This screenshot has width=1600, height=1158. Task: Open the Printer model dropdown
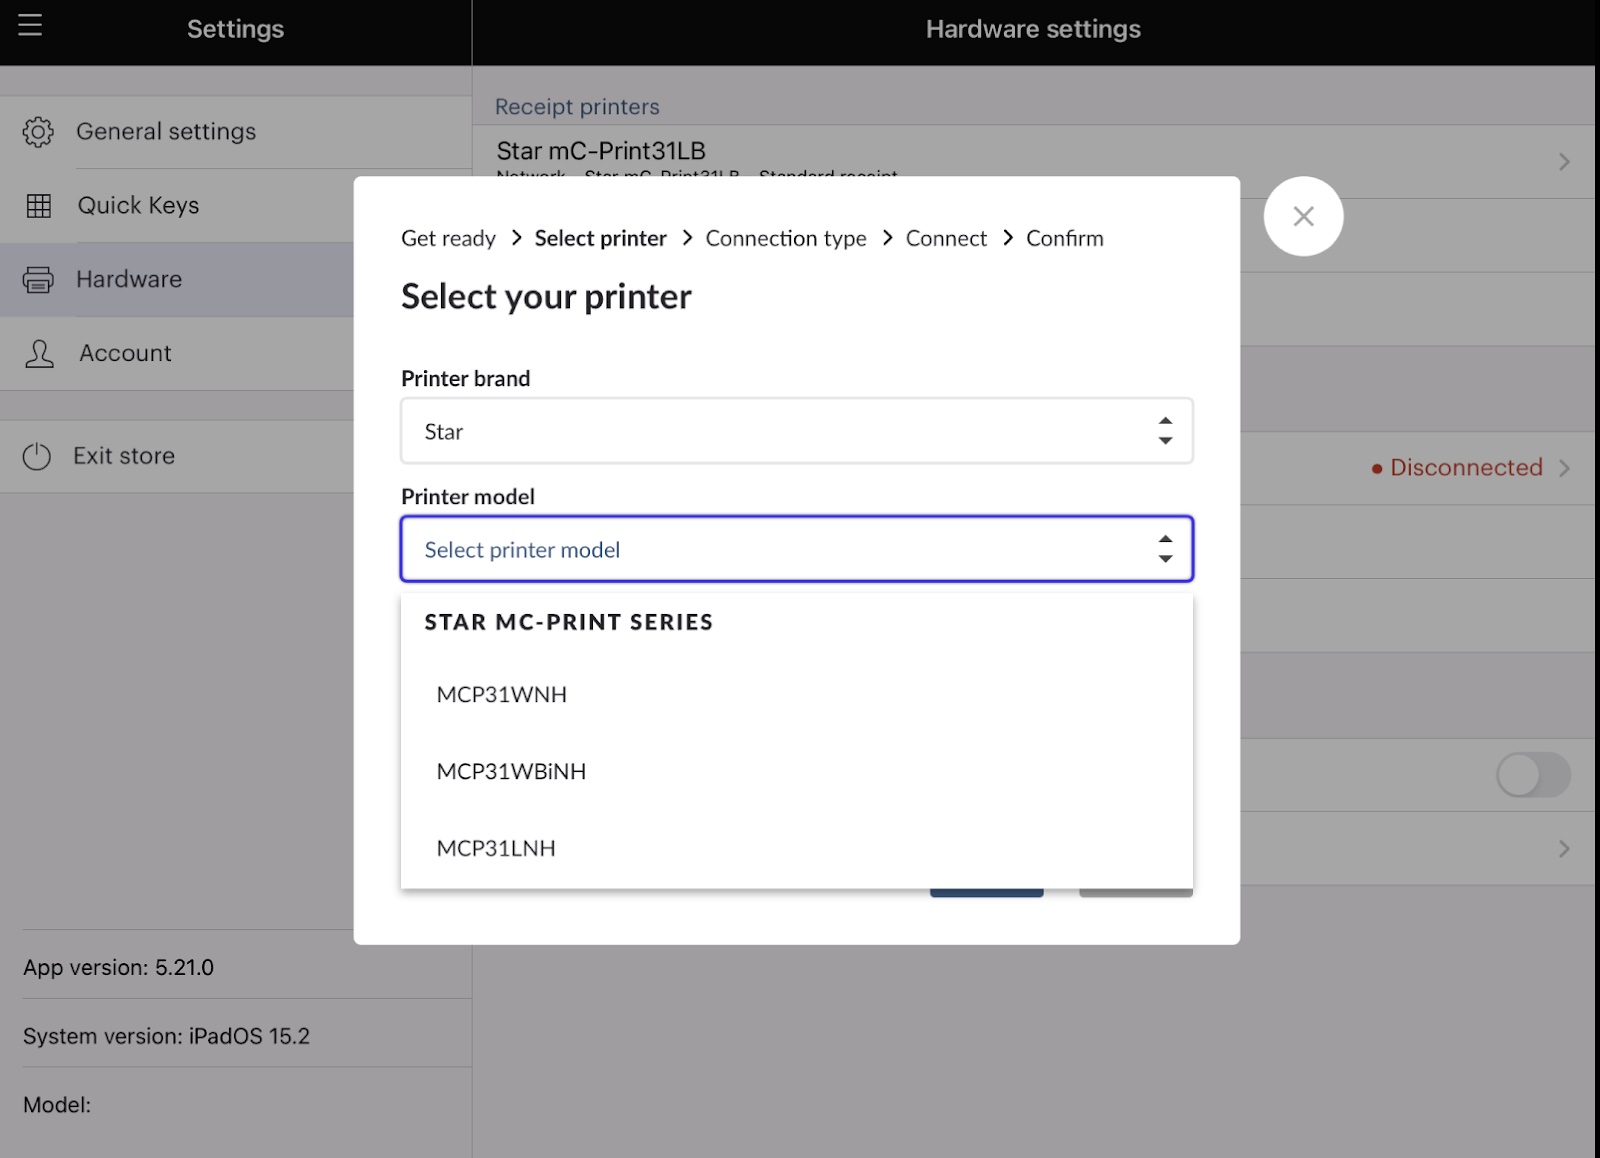pyautogui.click(x=796, y=549)
